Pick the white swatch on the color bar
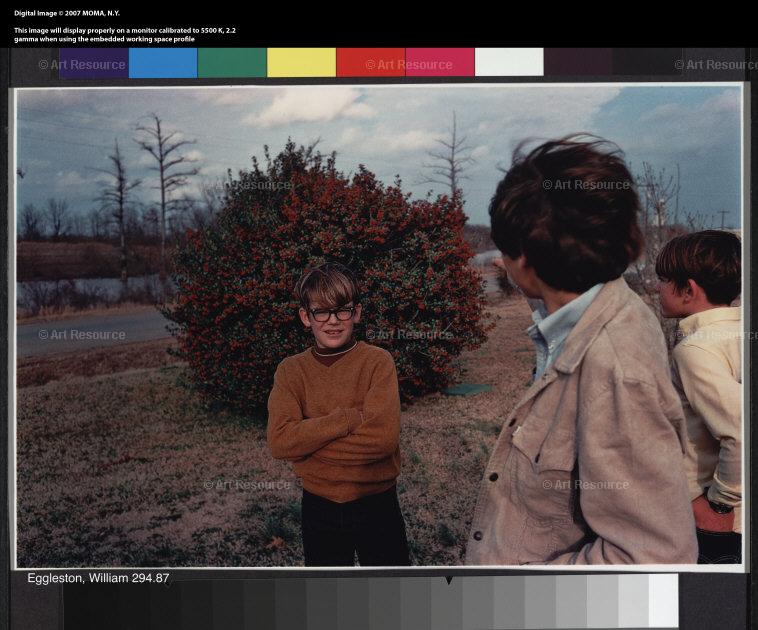Screen dimensions: 758x630 click(x=509, y=62)
